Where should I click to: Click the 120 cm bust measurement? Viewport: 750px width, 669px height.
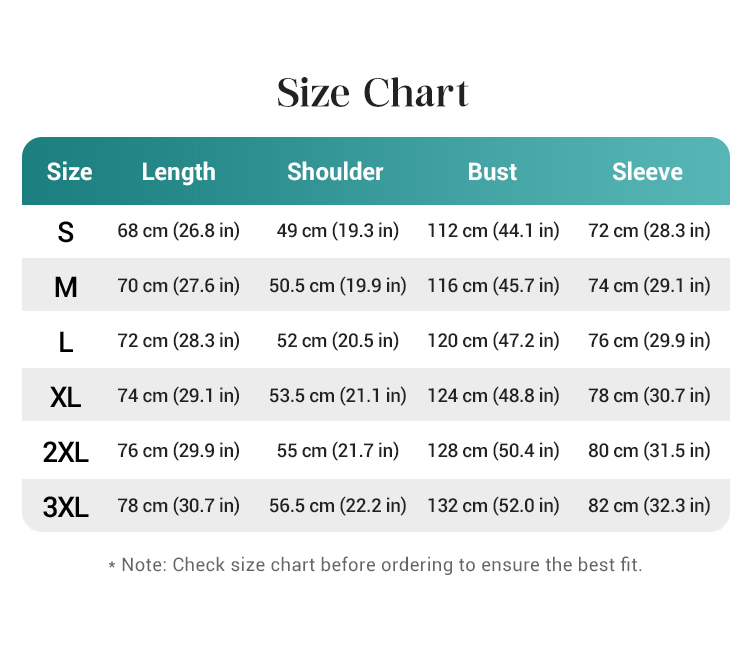coord(493,341)
